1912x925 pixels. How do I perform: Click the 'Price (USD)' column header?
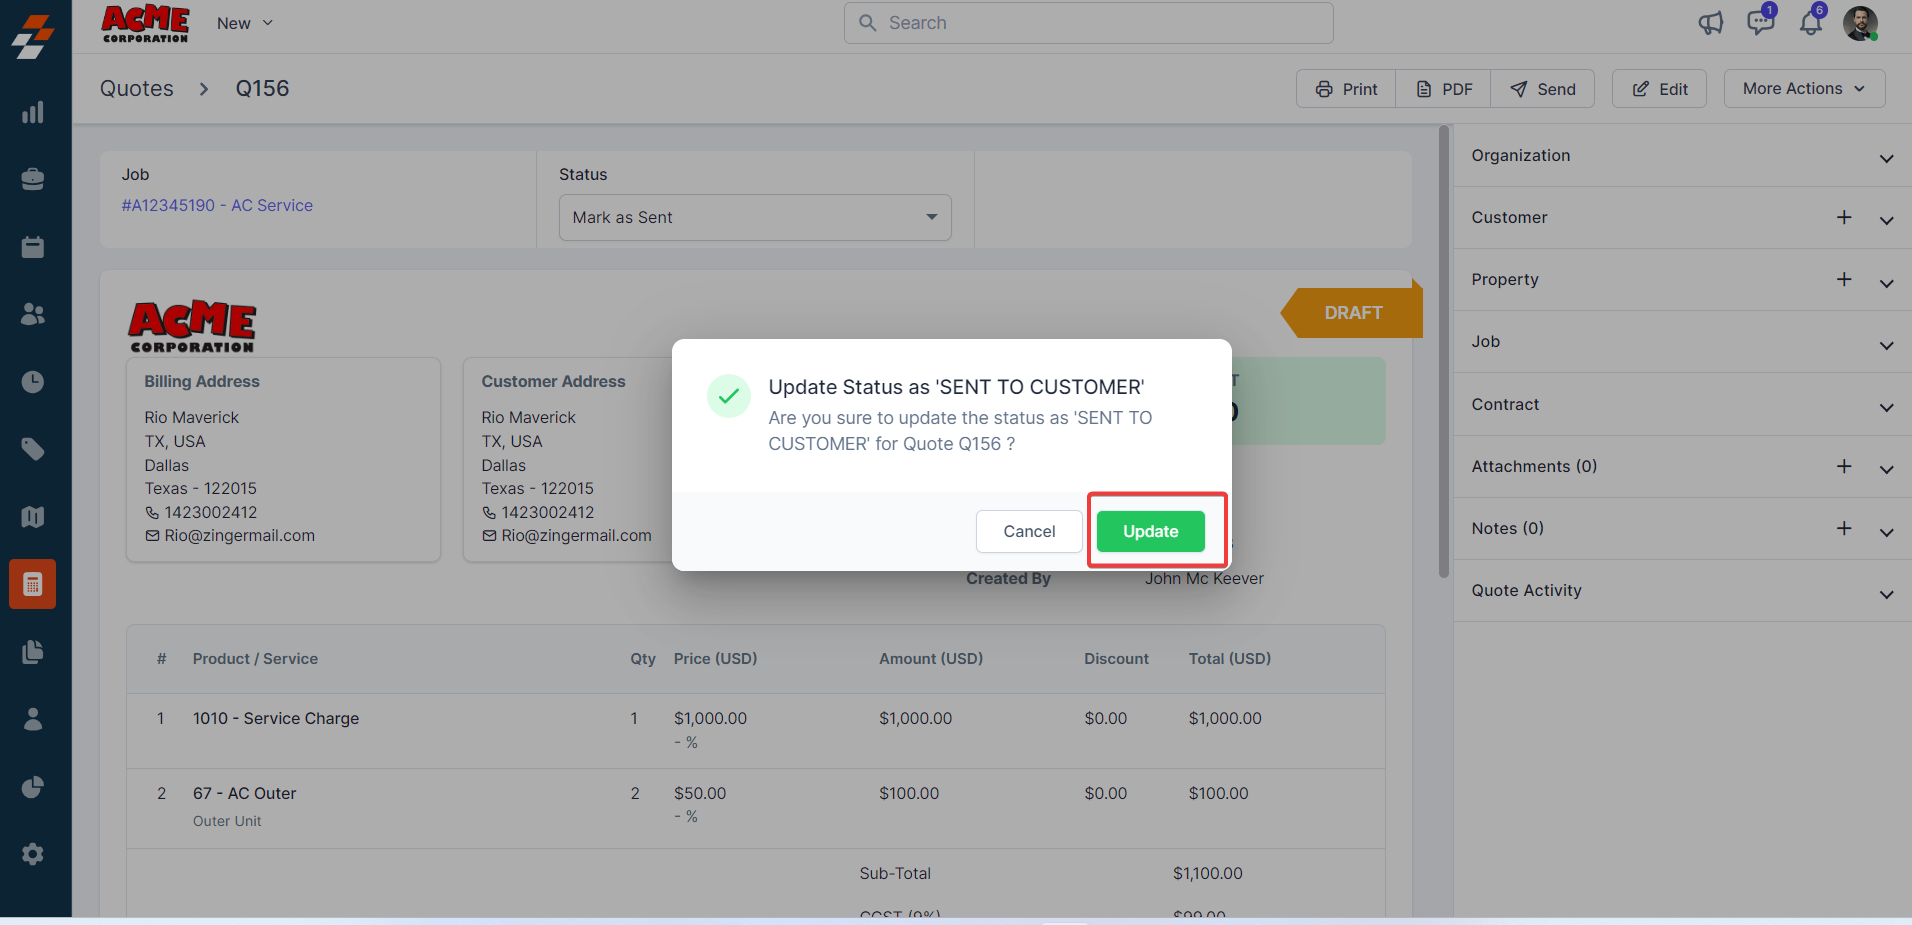716,658
